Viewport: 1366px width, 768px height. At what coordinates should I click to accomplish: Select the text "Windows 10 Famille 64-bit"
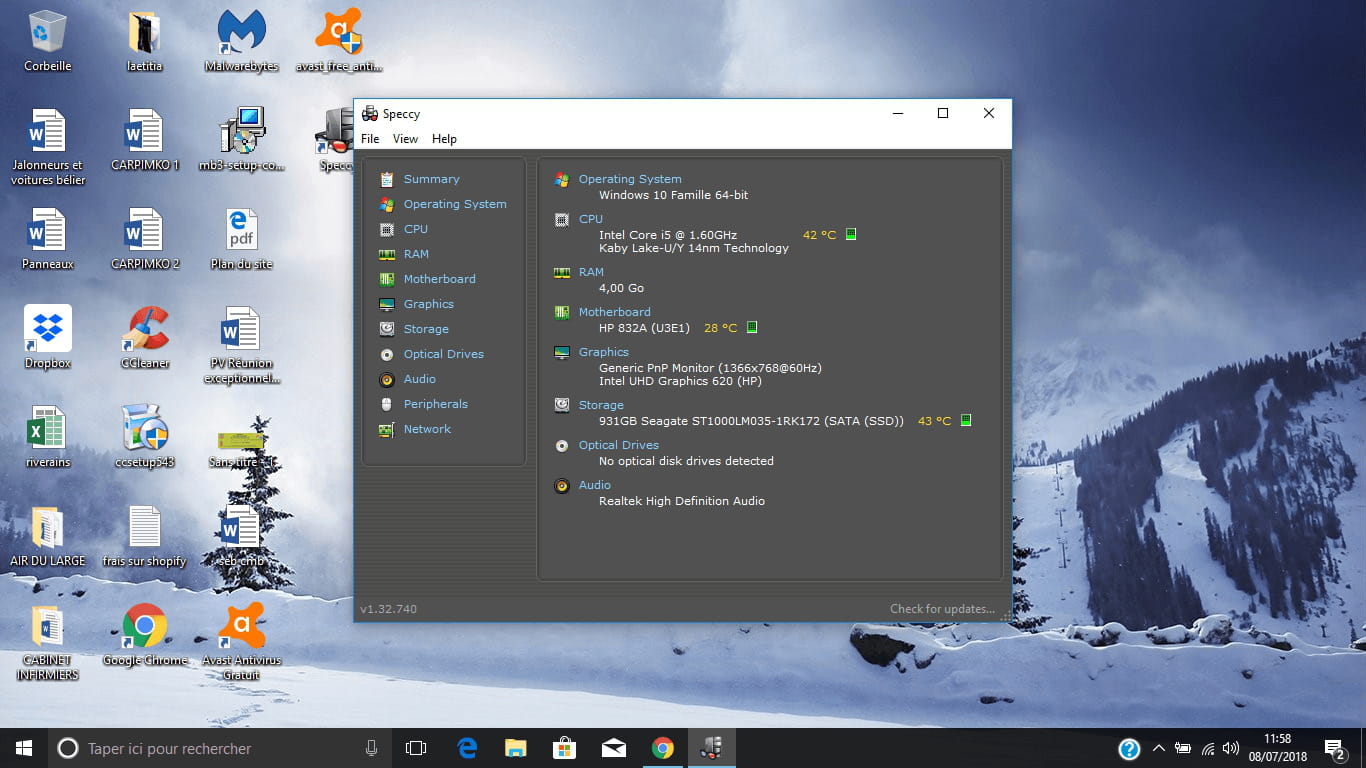pyautogui.click(x=673, y=195)
